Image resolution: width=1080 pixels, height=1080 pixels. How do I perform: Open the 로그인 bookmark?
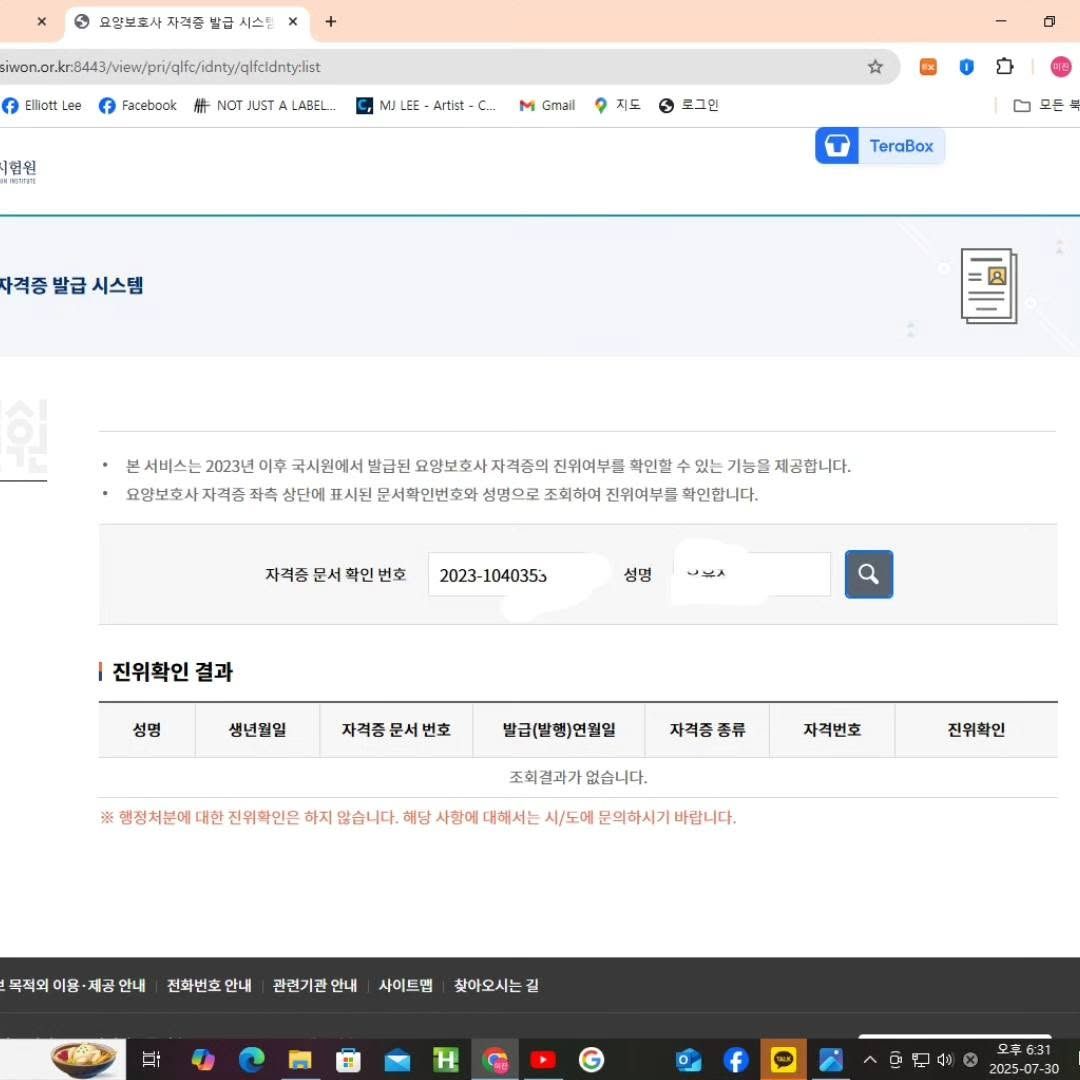coord(689,105)
